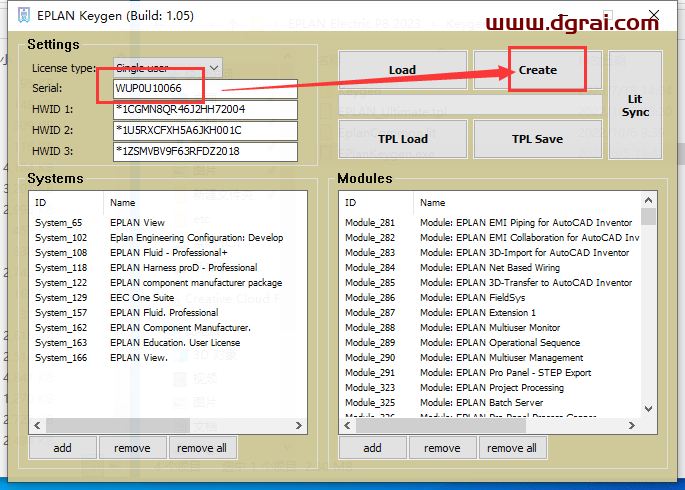Image resolution: width=685 pixels, height=490 pixels.
Task: Select Module_291 Pro Panel STEP Export row
Action: (491, 373)
